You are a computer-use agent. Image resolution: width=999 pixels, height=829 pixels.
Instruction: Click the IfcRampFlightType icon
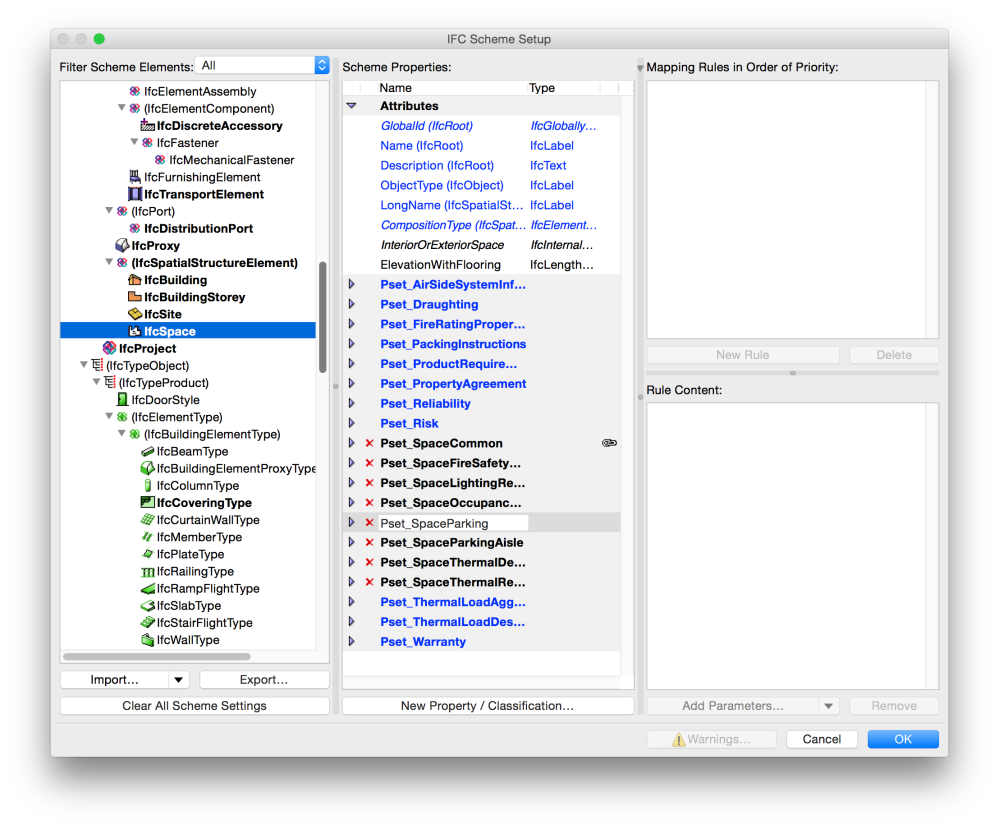tap(148, 589)
